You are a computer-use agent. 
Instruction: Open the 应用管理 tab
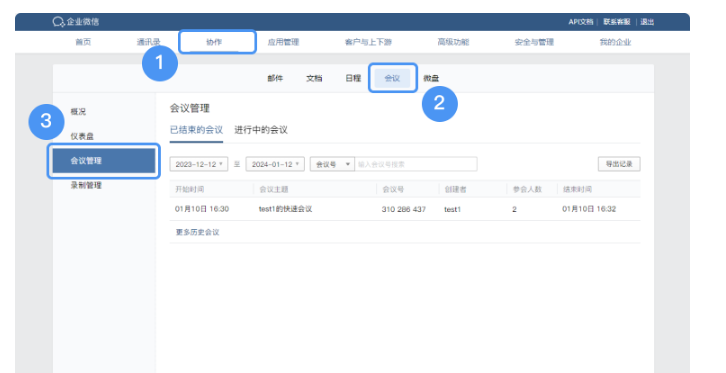coord(283,42)
